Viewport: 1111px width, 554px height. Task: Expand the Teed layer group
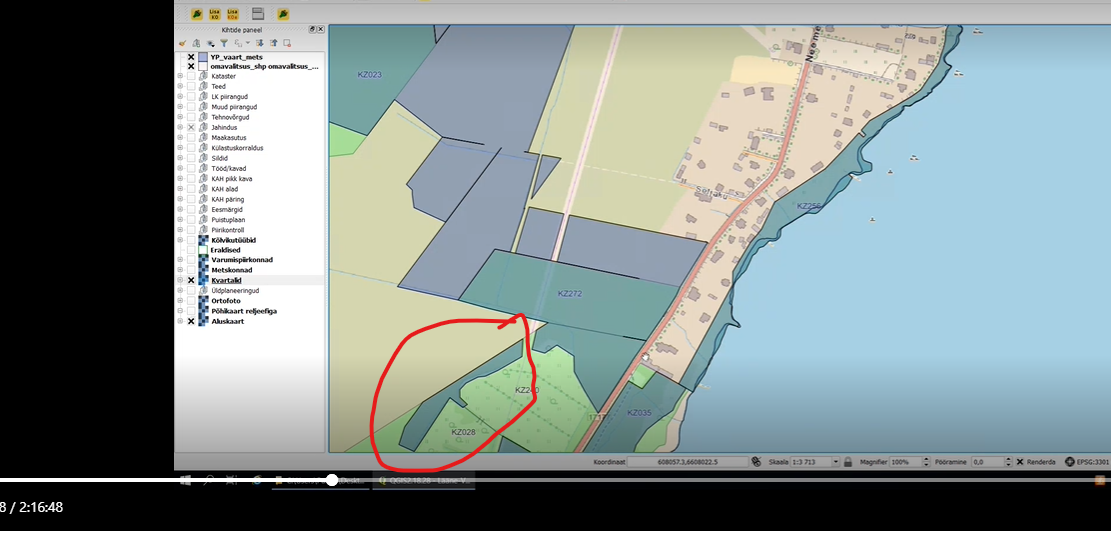pos(180,87)
